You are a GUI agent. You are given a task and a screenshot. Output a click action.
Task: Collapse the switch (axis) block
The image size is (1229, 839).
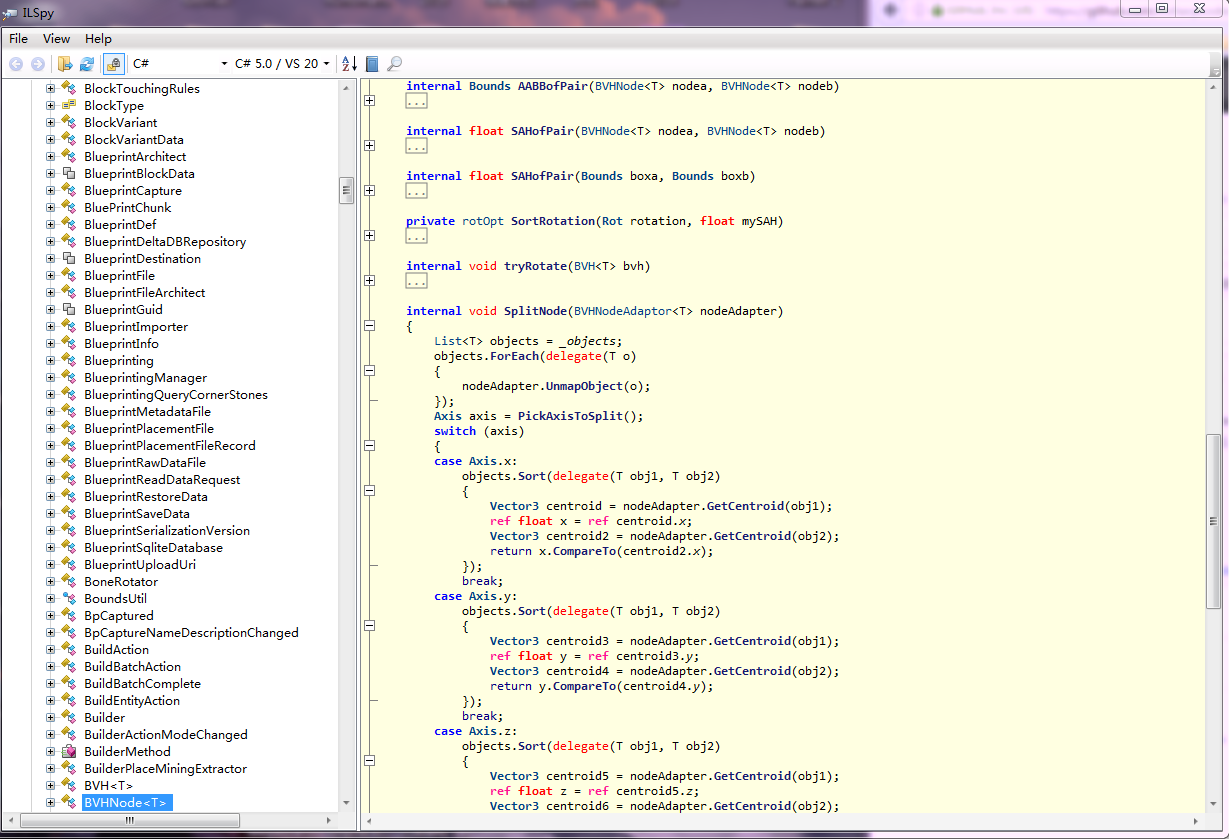tap(370, 446)
